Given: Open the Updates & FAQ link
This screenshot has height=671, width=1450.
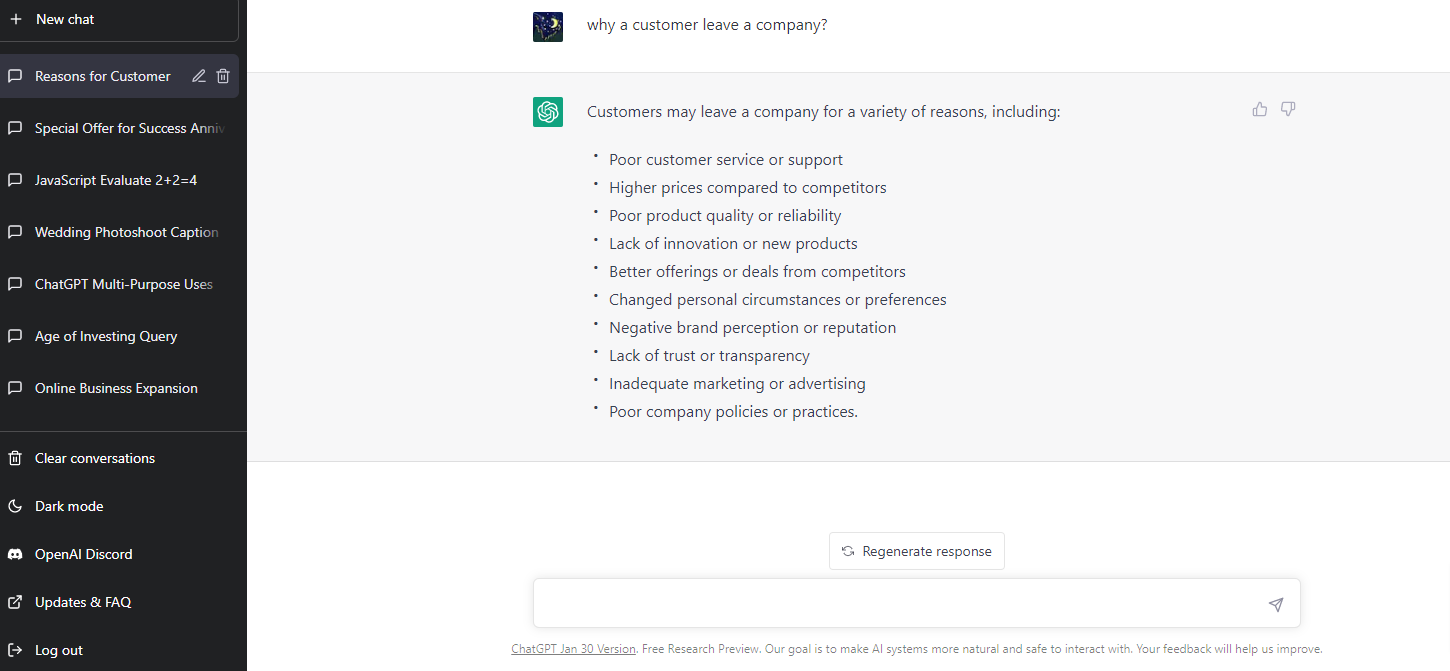Looking at the screenshot, I should coord(82,602).
